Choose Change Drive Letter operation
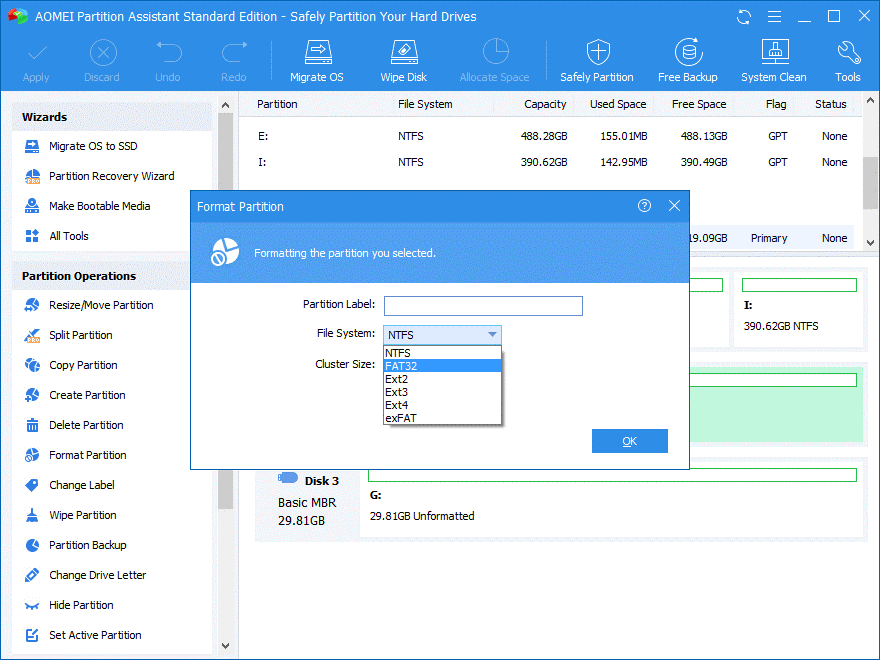Viewport: 880px width, 660px height. [x=97, y=575]
